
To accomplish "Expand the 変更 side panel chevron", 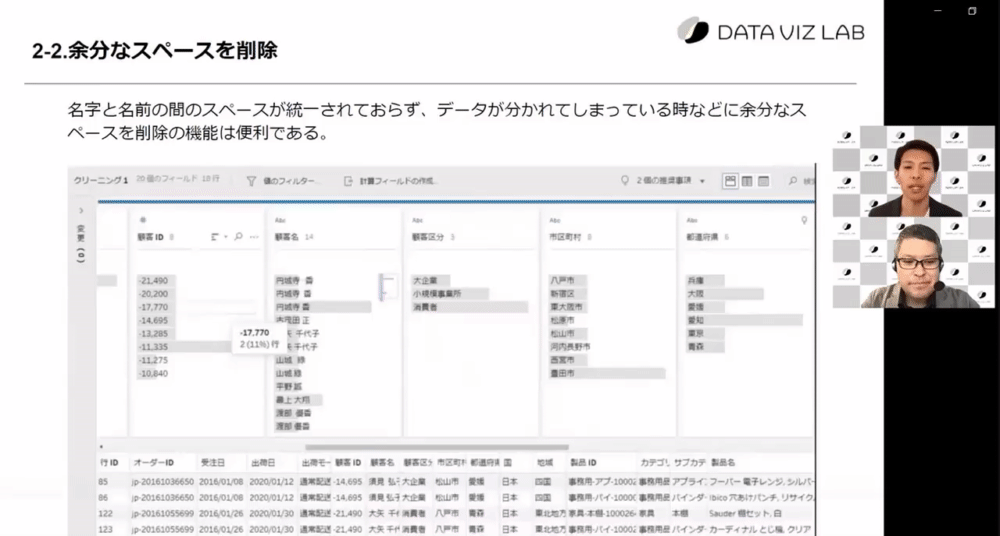I will (x=81, y=211).
